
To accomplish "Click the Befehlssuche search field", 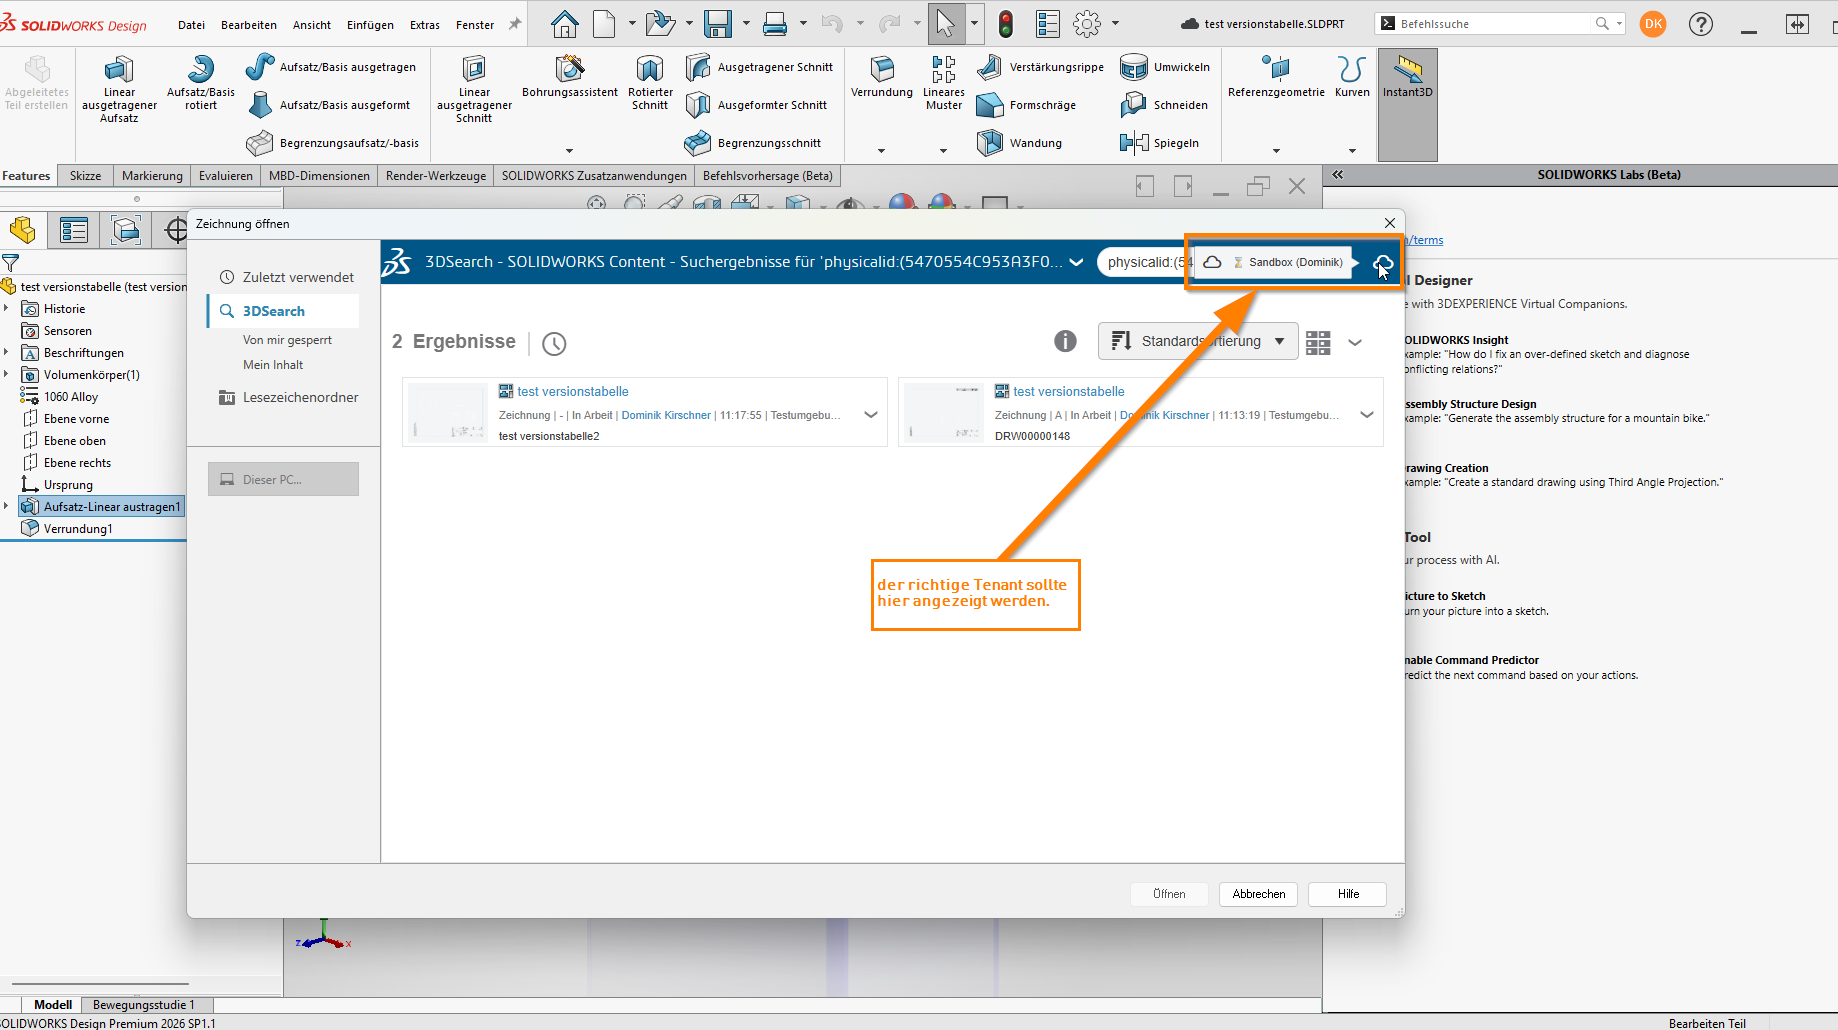I will point(1495,24).
